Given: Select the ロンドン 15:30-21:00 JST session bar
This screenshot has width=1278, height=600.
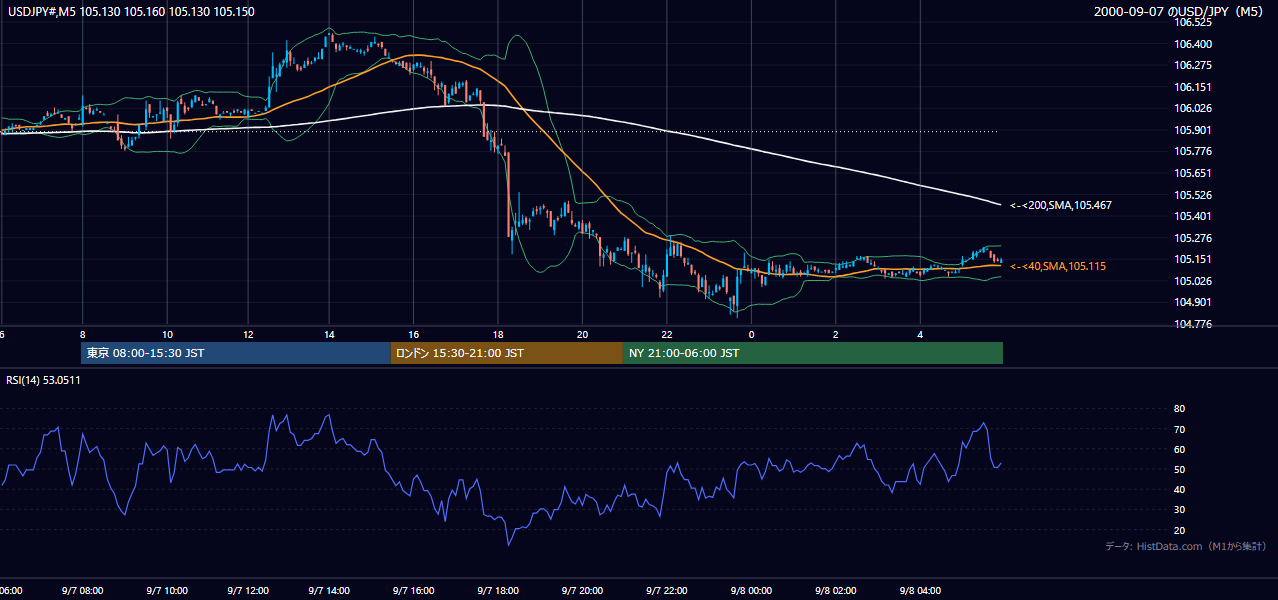Looking at the screenshot, I should [507, 353].
